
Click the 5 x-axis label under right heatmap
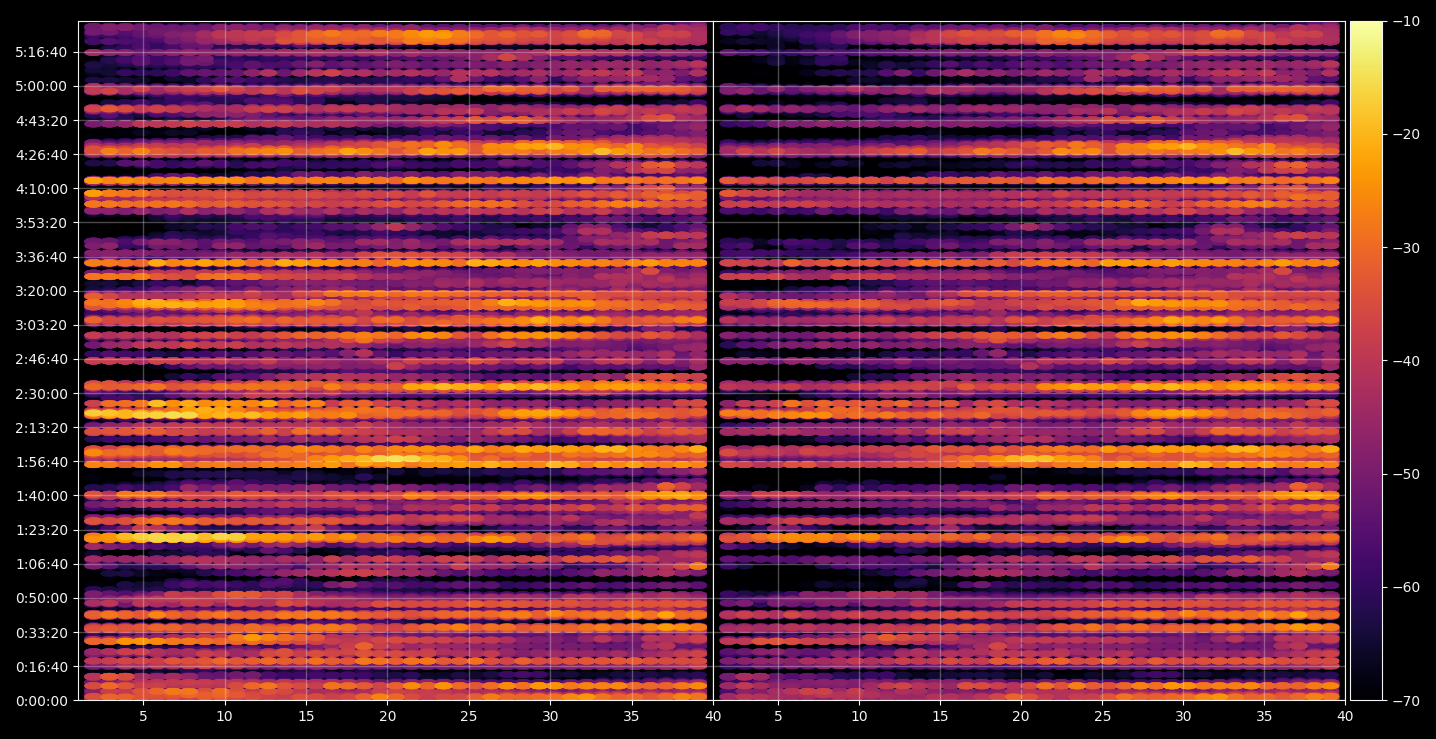777,717
